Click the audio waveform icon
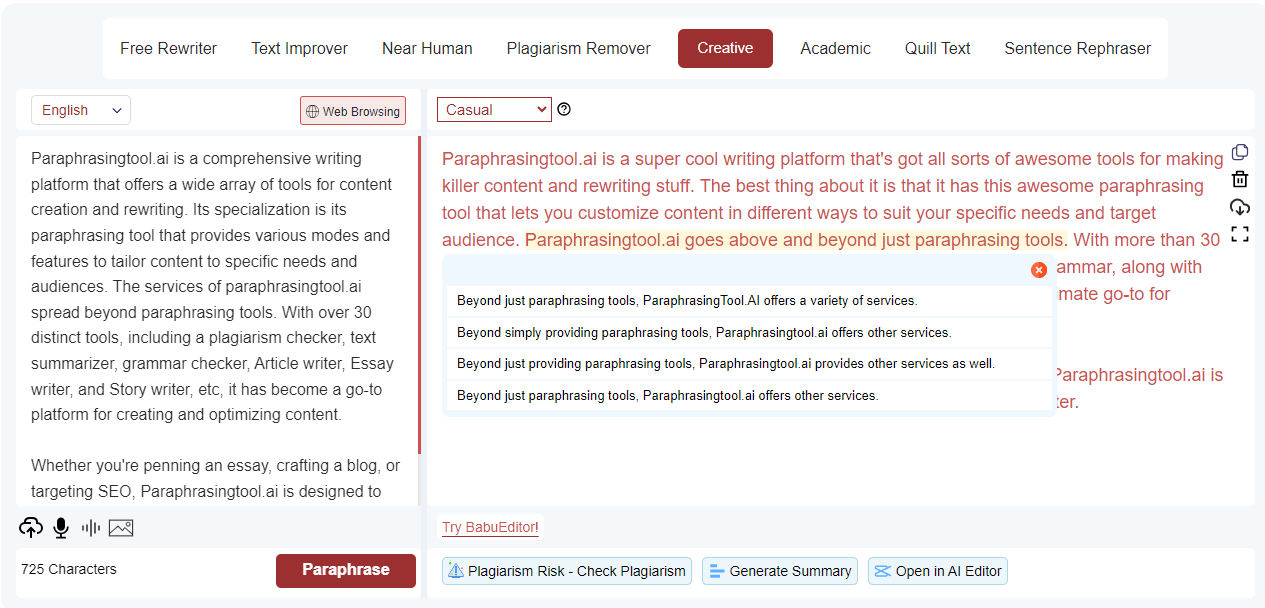 pyautogui.click(x=91, y=527)
